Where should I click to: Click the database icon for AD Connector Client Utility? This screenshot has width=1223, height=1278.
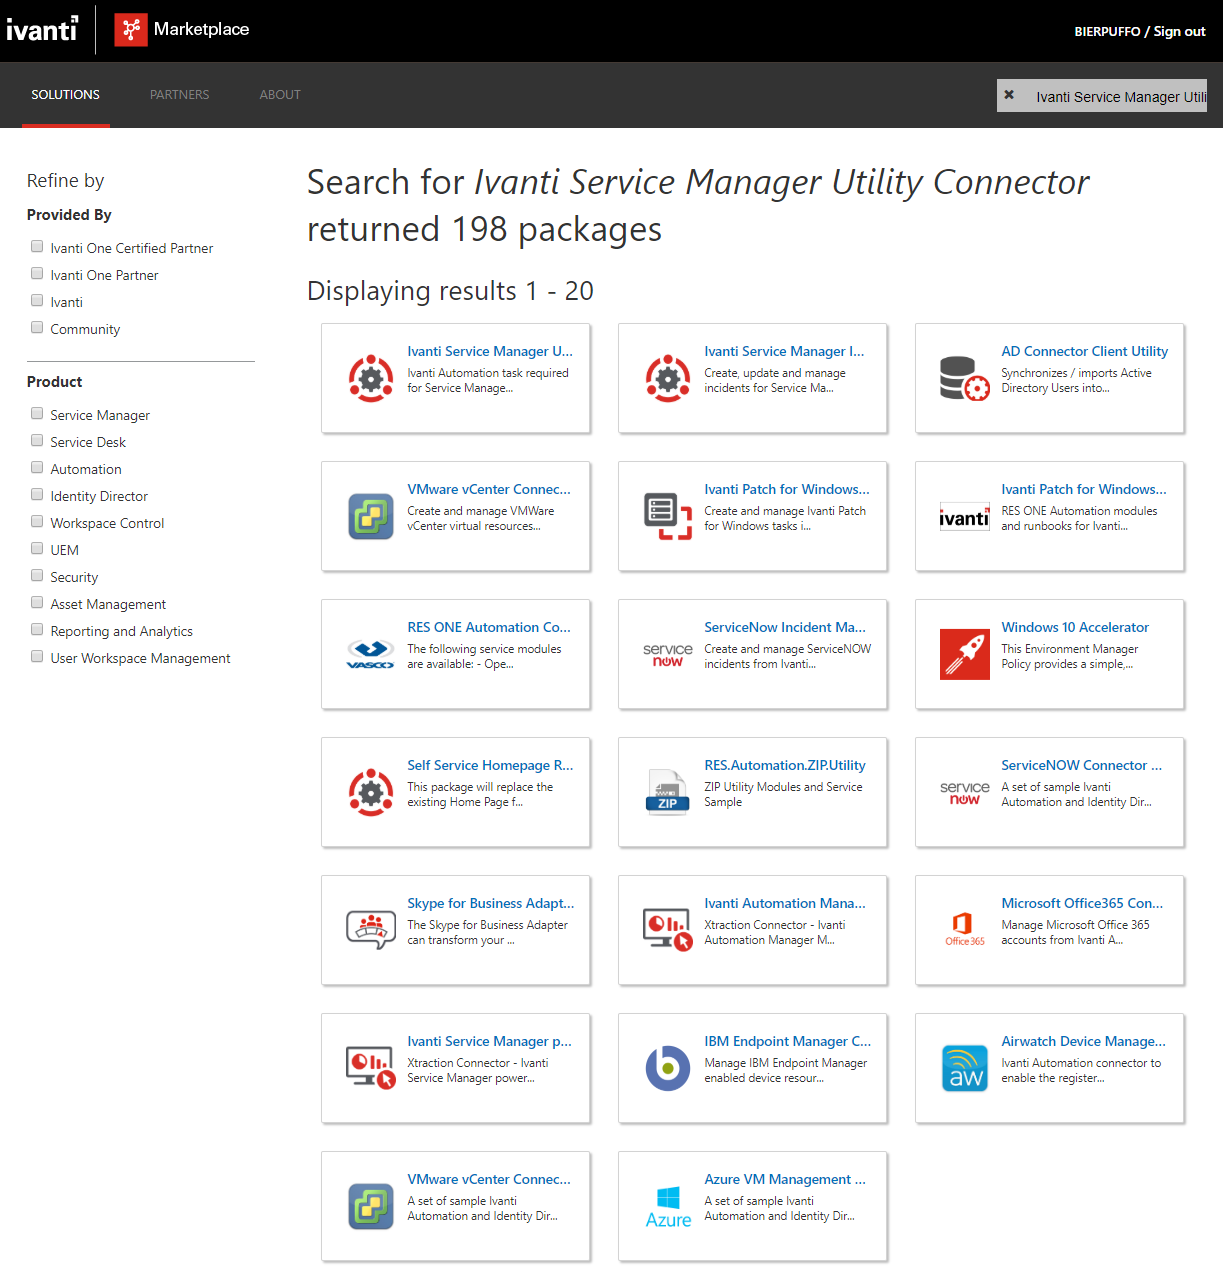coord(965,378)
